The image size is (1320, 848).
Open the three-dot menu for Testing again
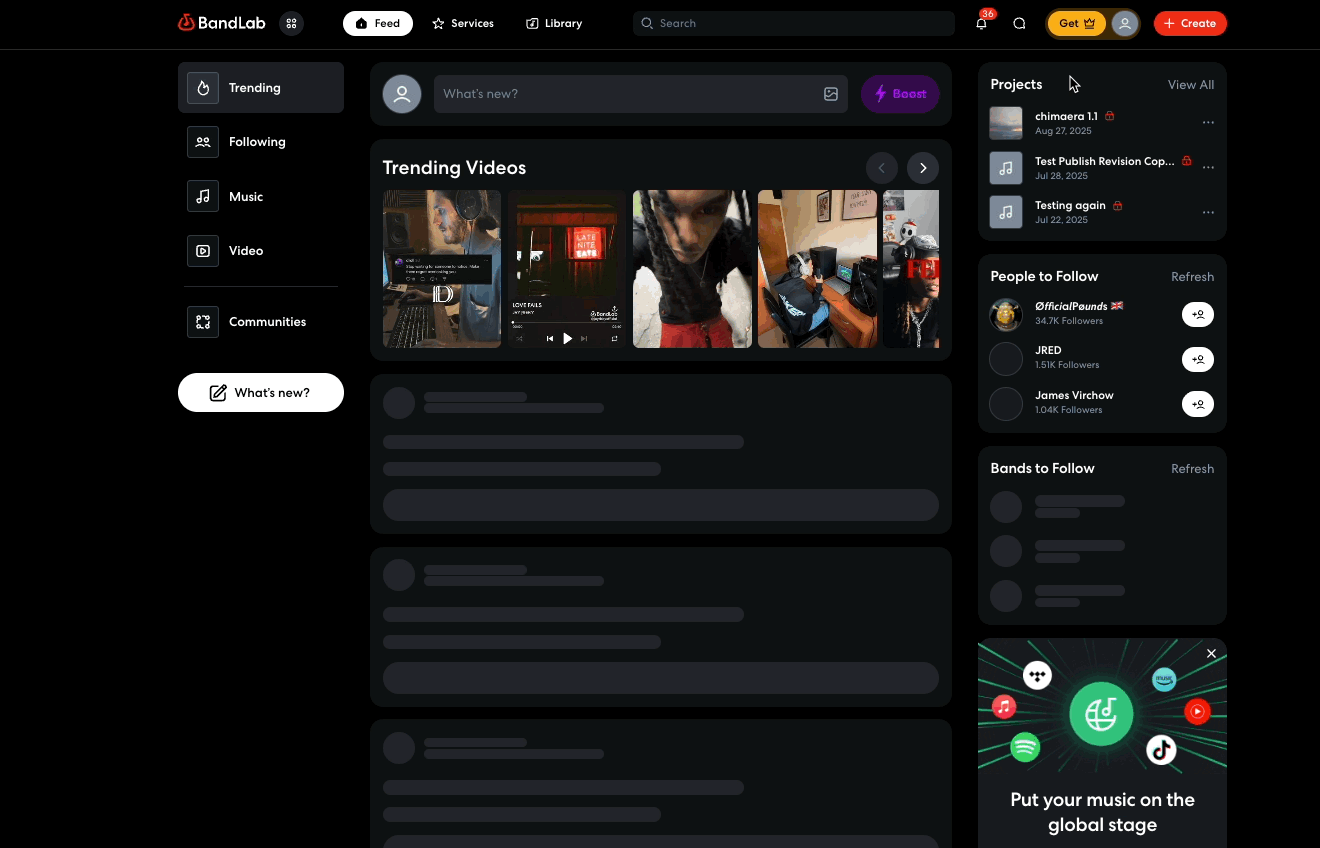pos(1208,212)
